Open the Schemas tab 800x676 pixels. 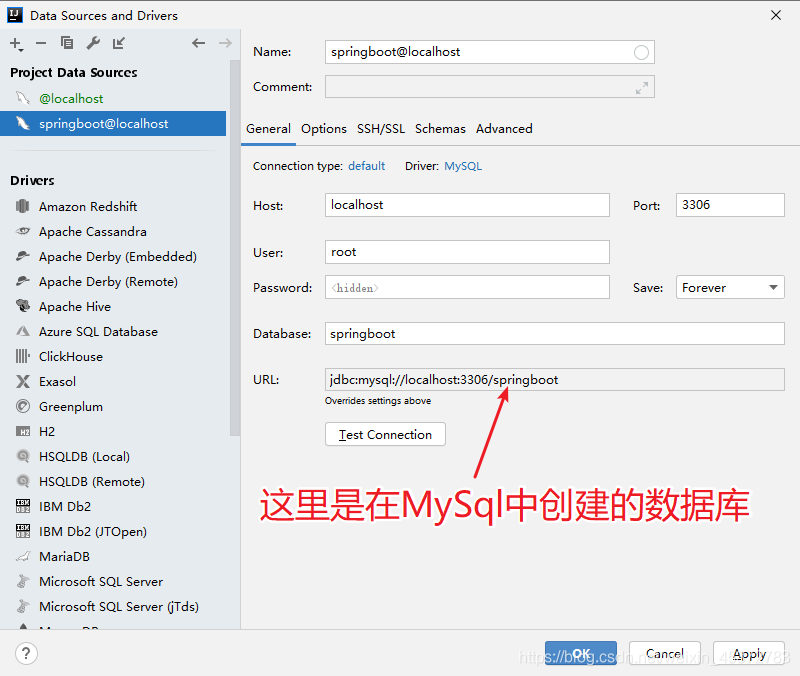point(440,129)
